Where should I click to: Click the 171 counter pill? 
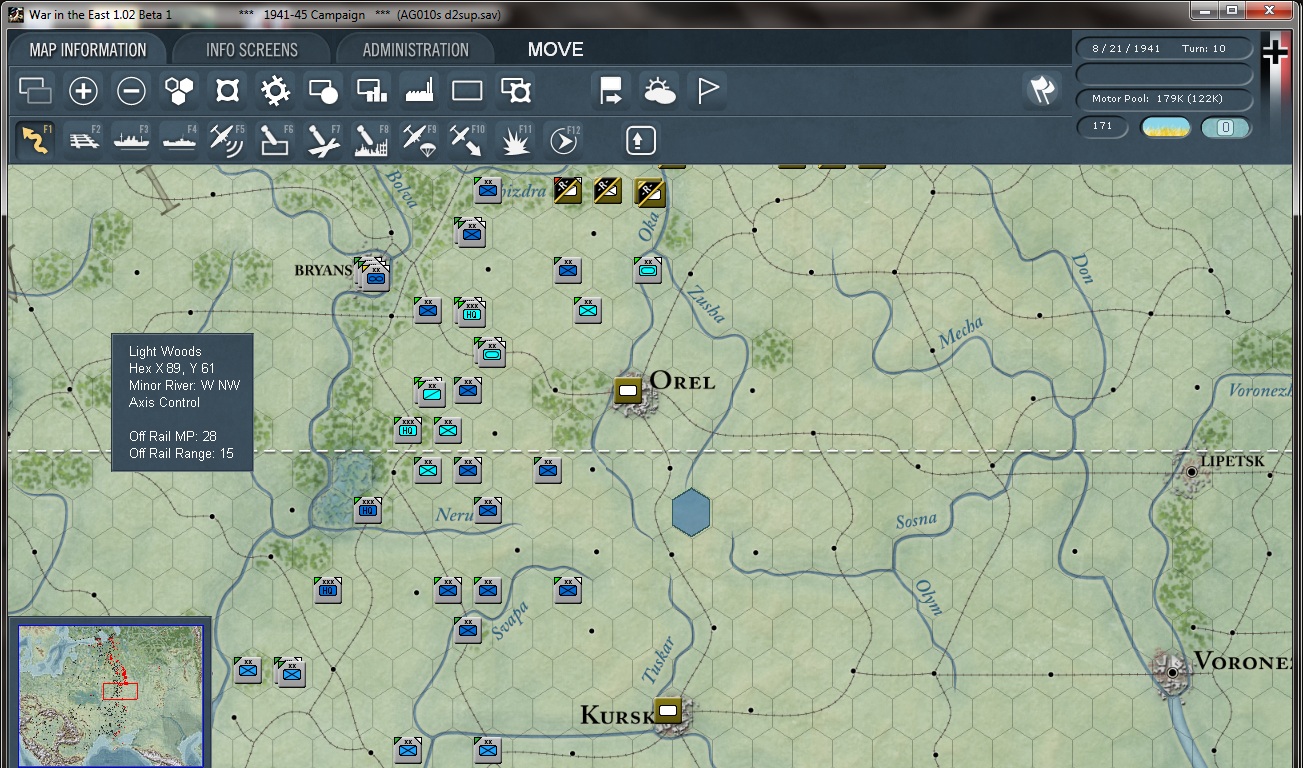coord(1103,127)
